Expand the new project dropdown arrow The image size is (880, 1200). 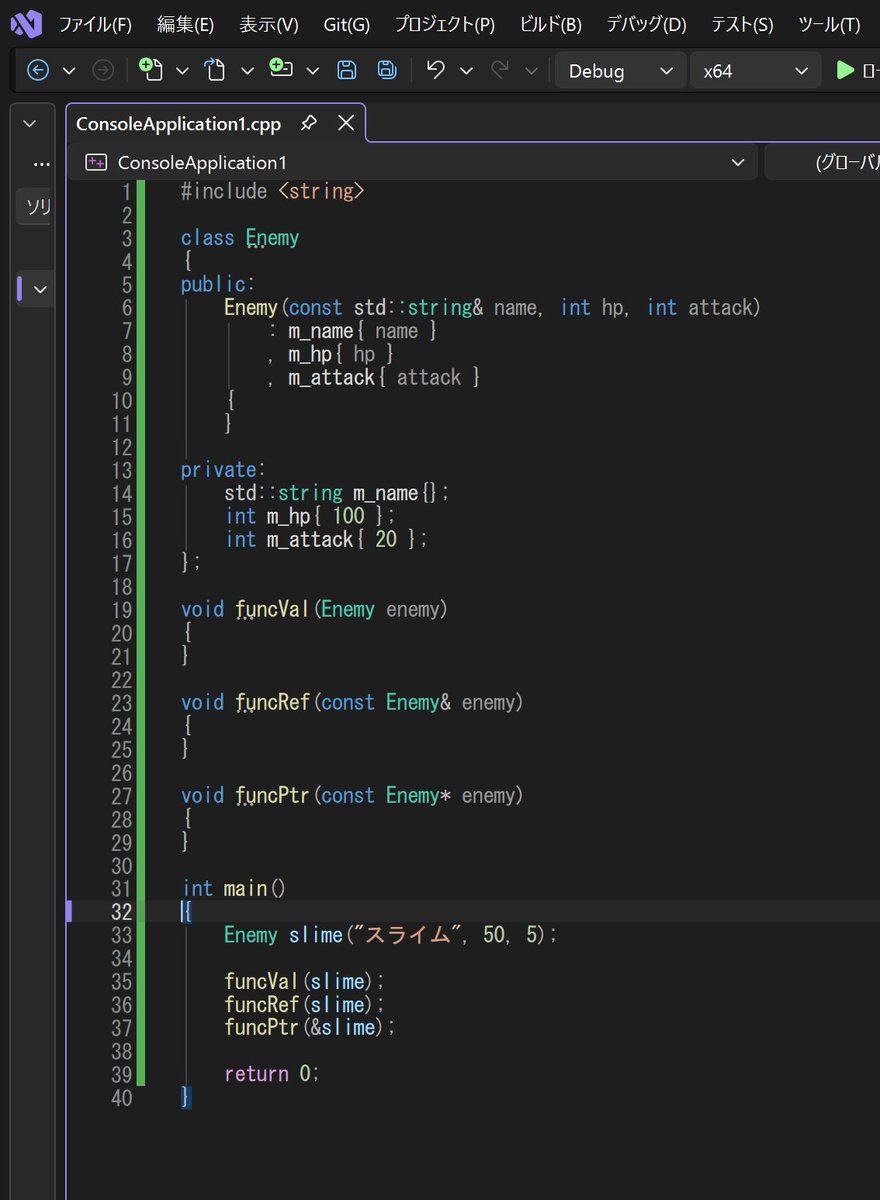click(182, 70)
